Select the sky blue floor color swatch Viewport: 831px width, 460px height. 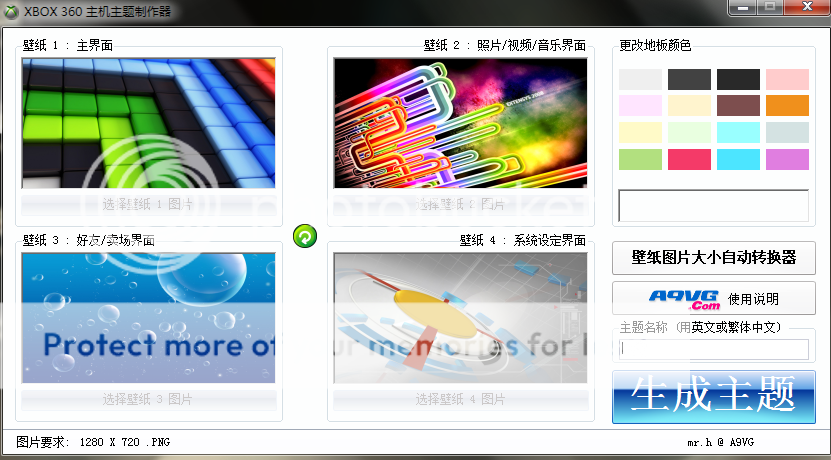(738, 159)
